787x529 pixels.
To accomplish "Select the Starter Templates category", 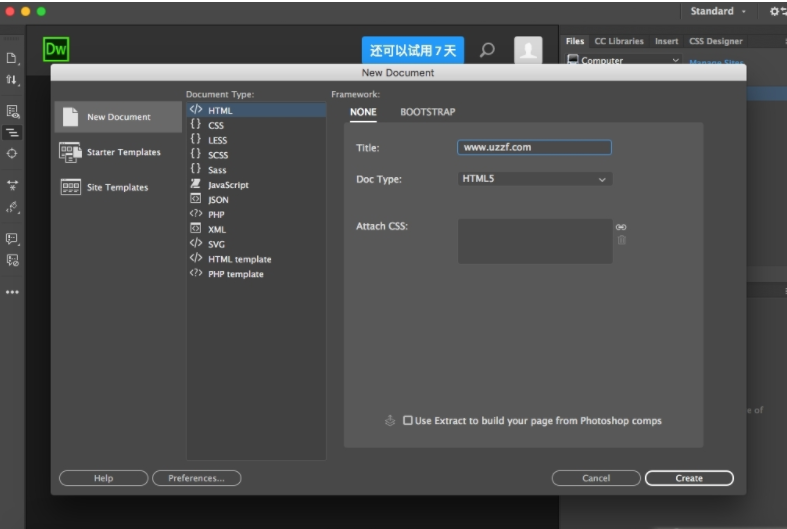I will 118,152.
